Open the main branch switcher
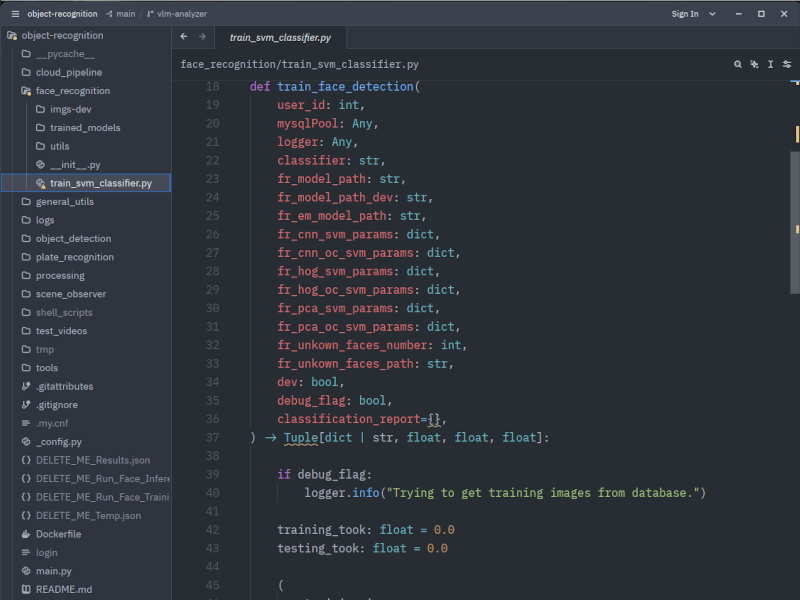Image resolution: width=800 pixels, height=600 pixels. click(121, 14)
